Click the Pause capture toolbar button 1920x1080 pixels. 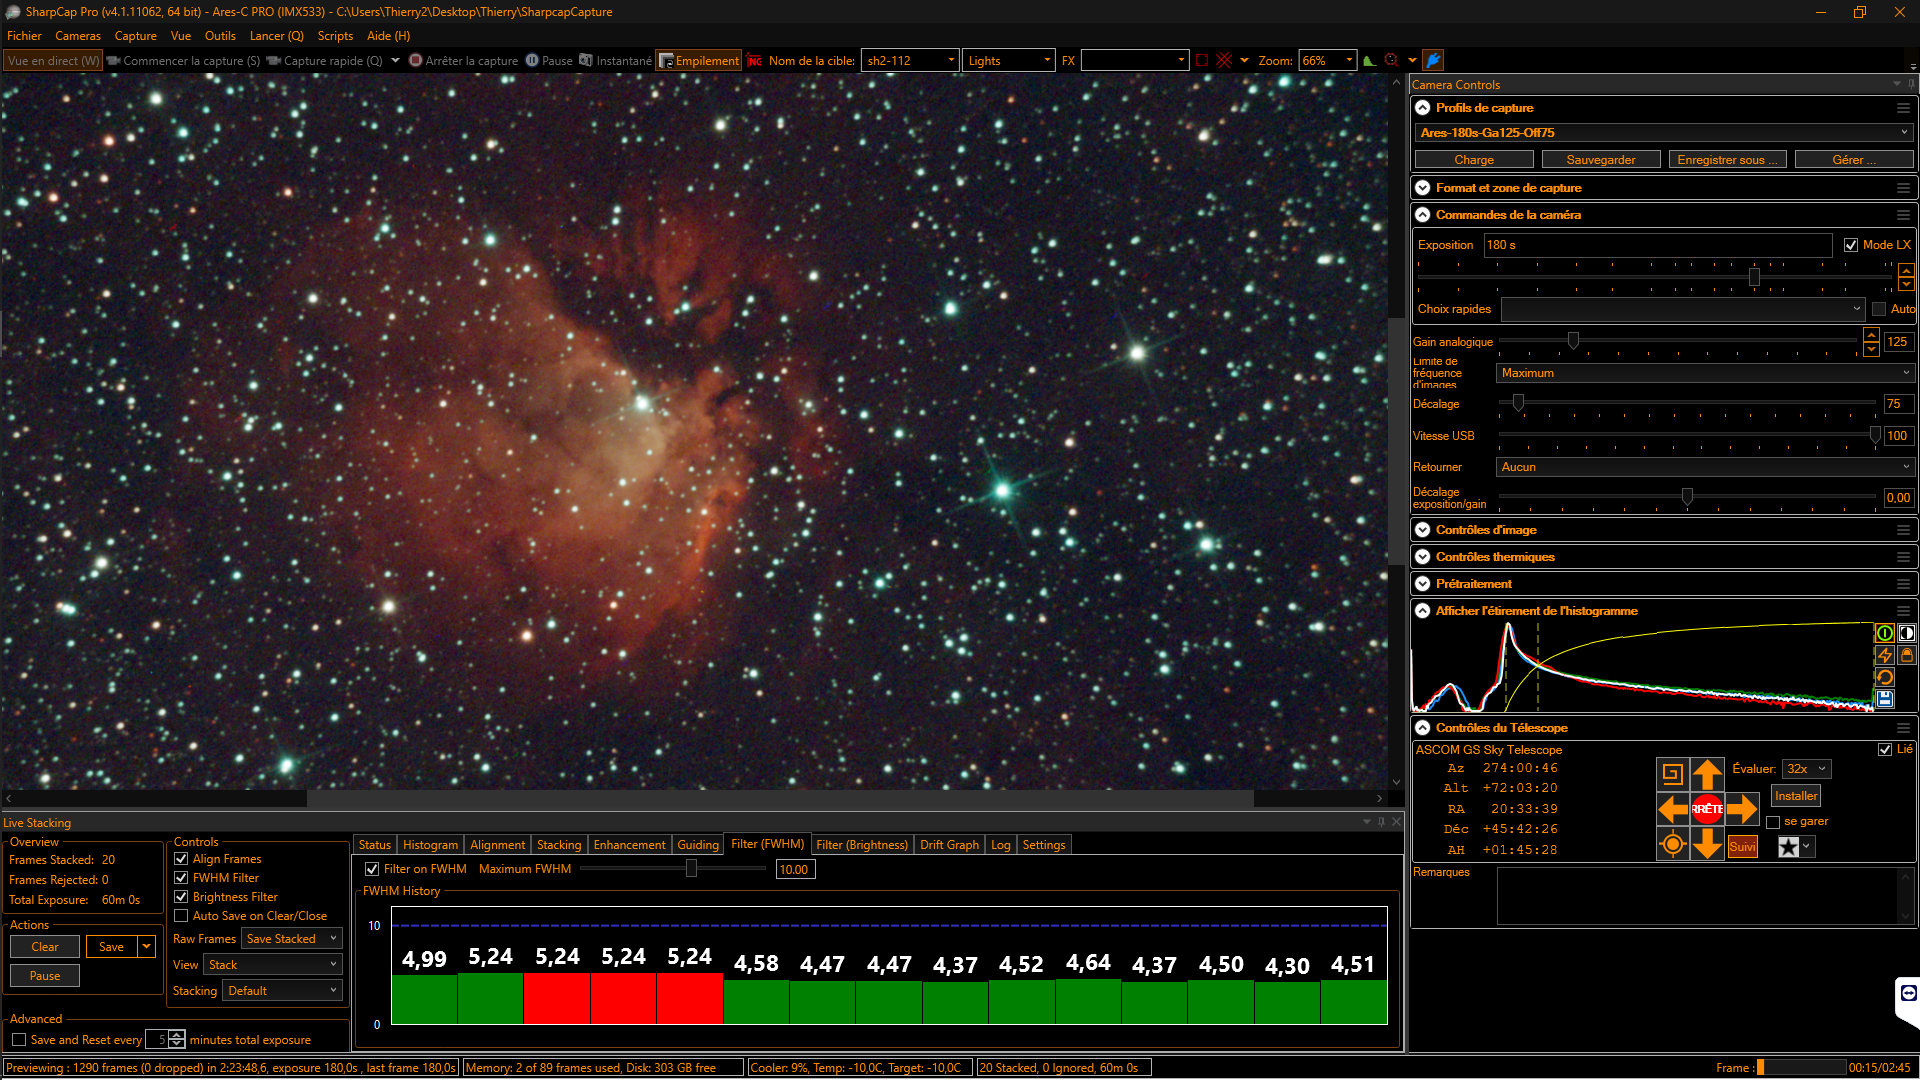pyautogui.click(x=549, y=61)
